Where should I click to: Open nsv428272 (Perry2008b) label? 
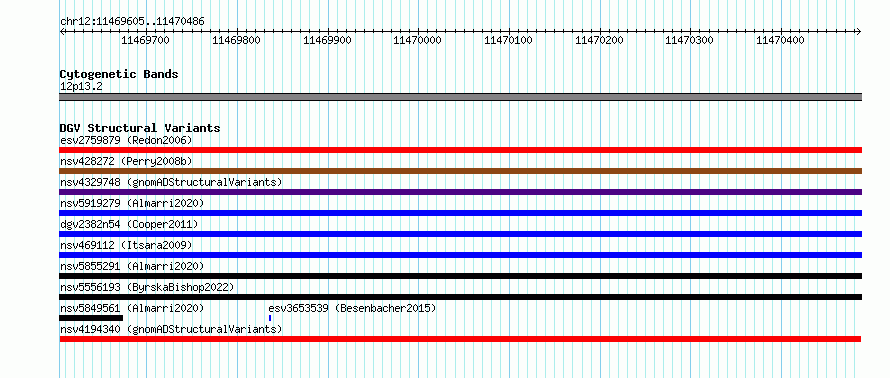click(x=127, y=161)
